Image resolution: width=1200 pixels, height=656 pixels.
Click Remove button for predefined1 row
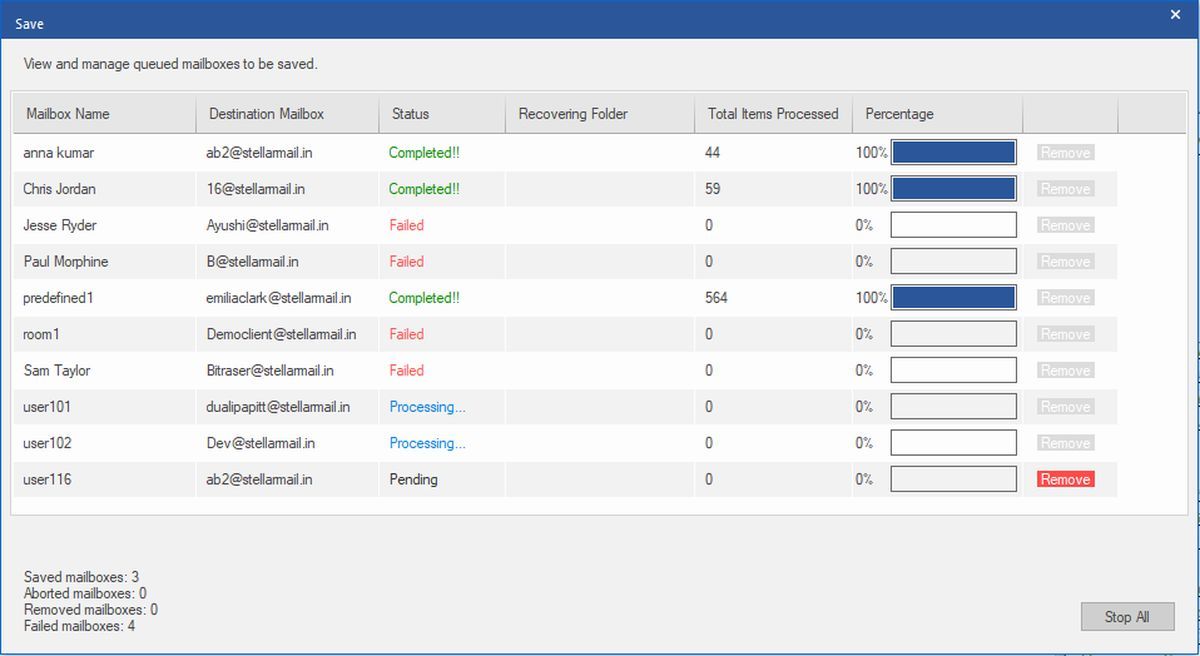(1065, 298)
